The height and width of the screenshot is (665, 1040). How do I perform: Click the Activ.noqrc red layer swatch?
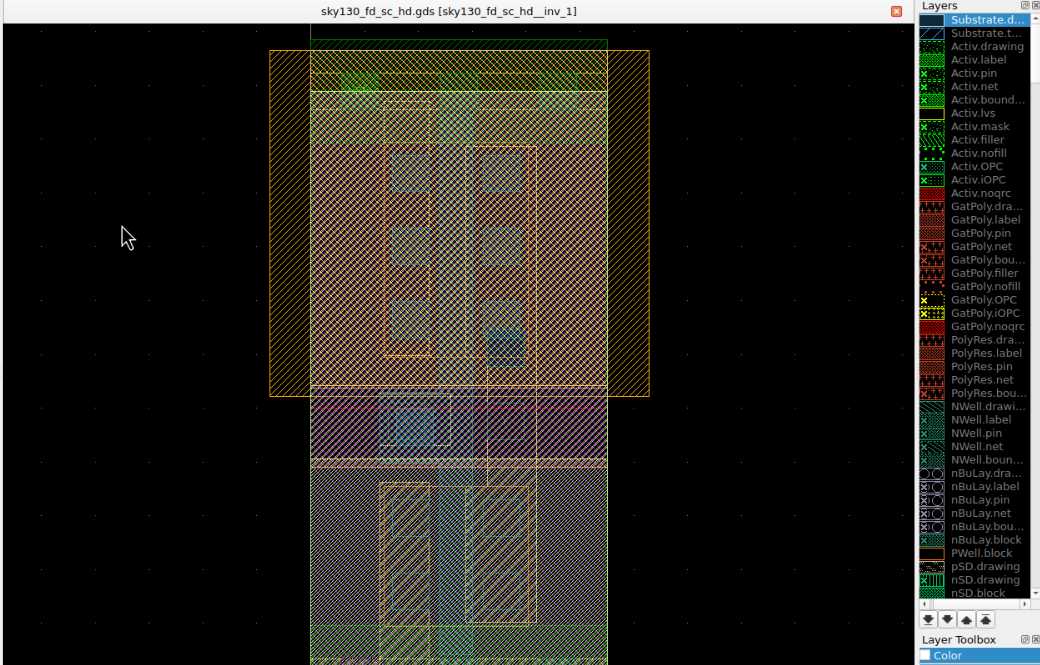[931, 193]
